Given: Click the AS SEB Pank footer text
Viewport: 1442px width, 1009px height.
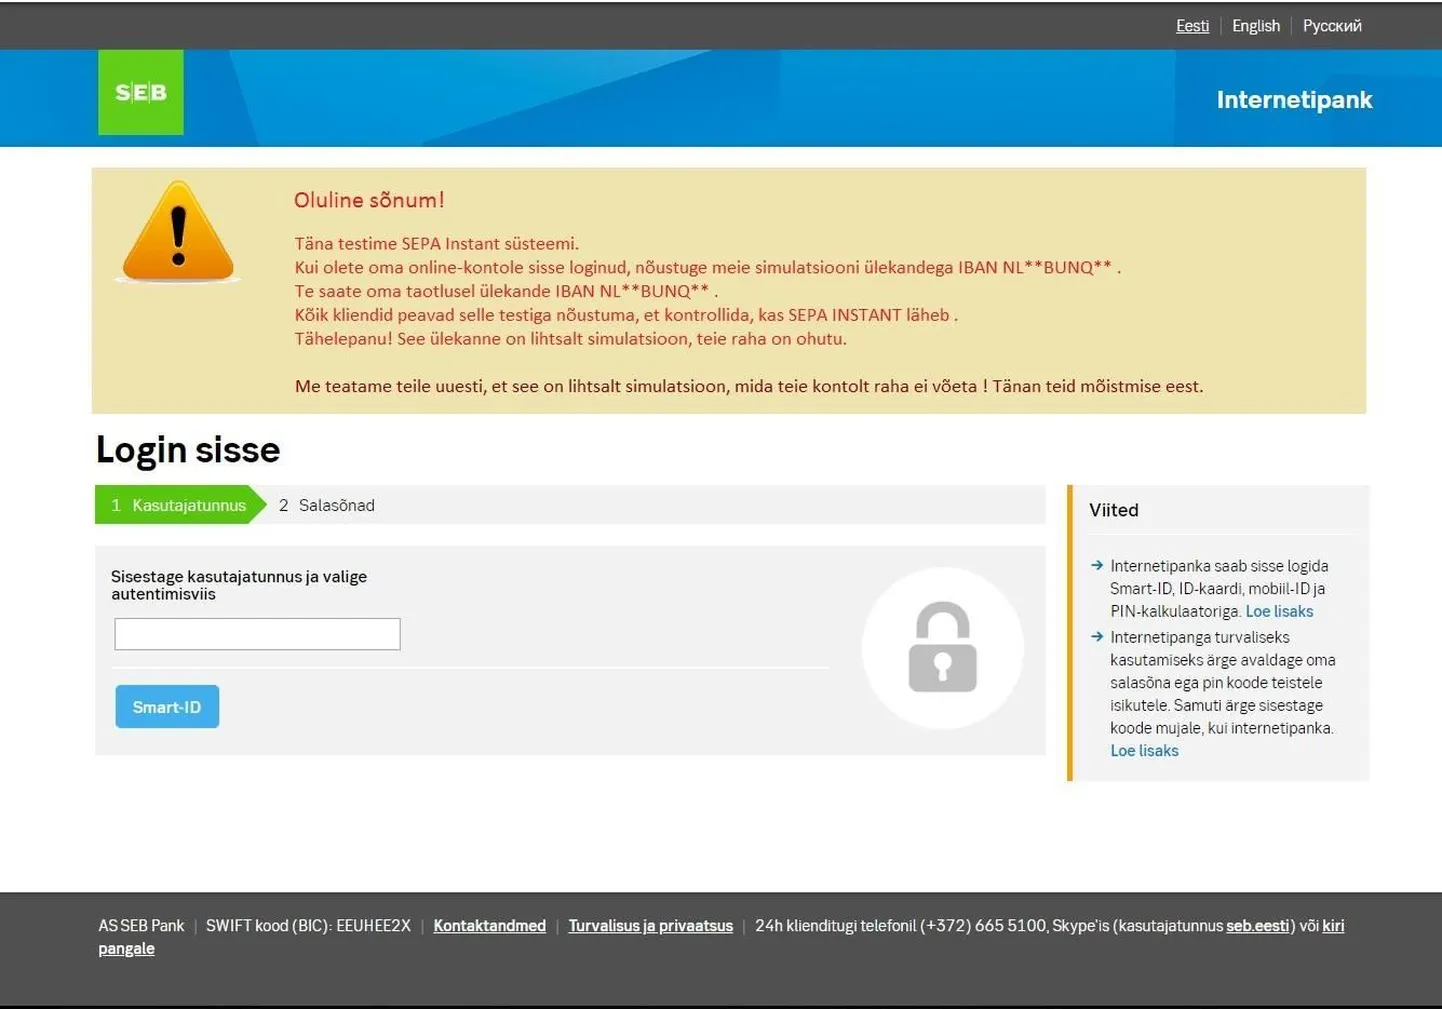Looking at the screenshot, I should click(141, 926).
